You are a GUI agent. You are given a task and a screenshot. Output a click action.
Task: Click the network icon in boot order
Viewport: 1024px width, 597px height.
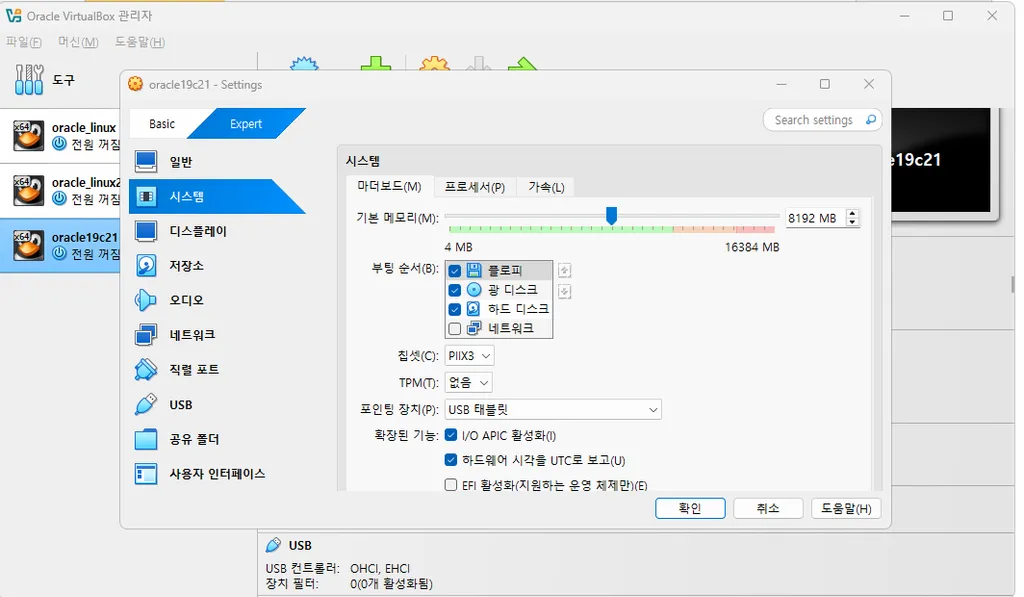(474, 328)
